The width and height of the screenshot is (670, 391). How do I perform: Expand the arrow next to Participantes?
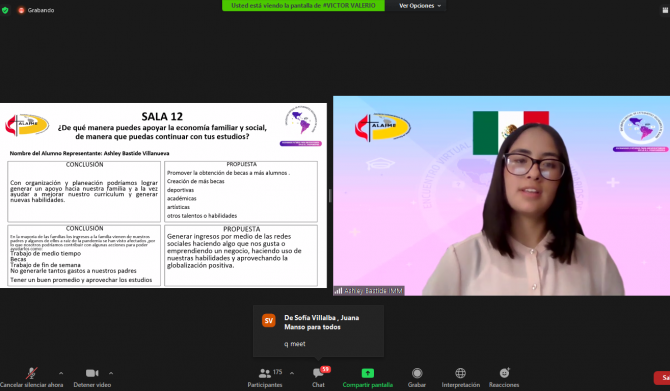(292, 373)
